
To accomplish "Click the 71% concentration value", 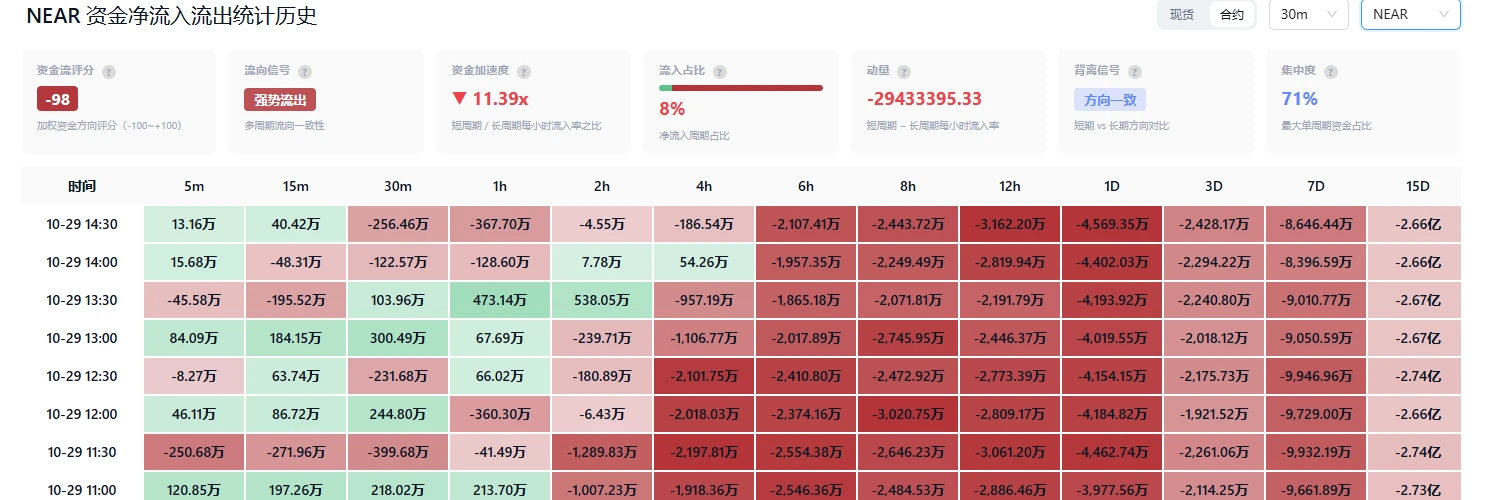I will click(x=1299, y=99).
